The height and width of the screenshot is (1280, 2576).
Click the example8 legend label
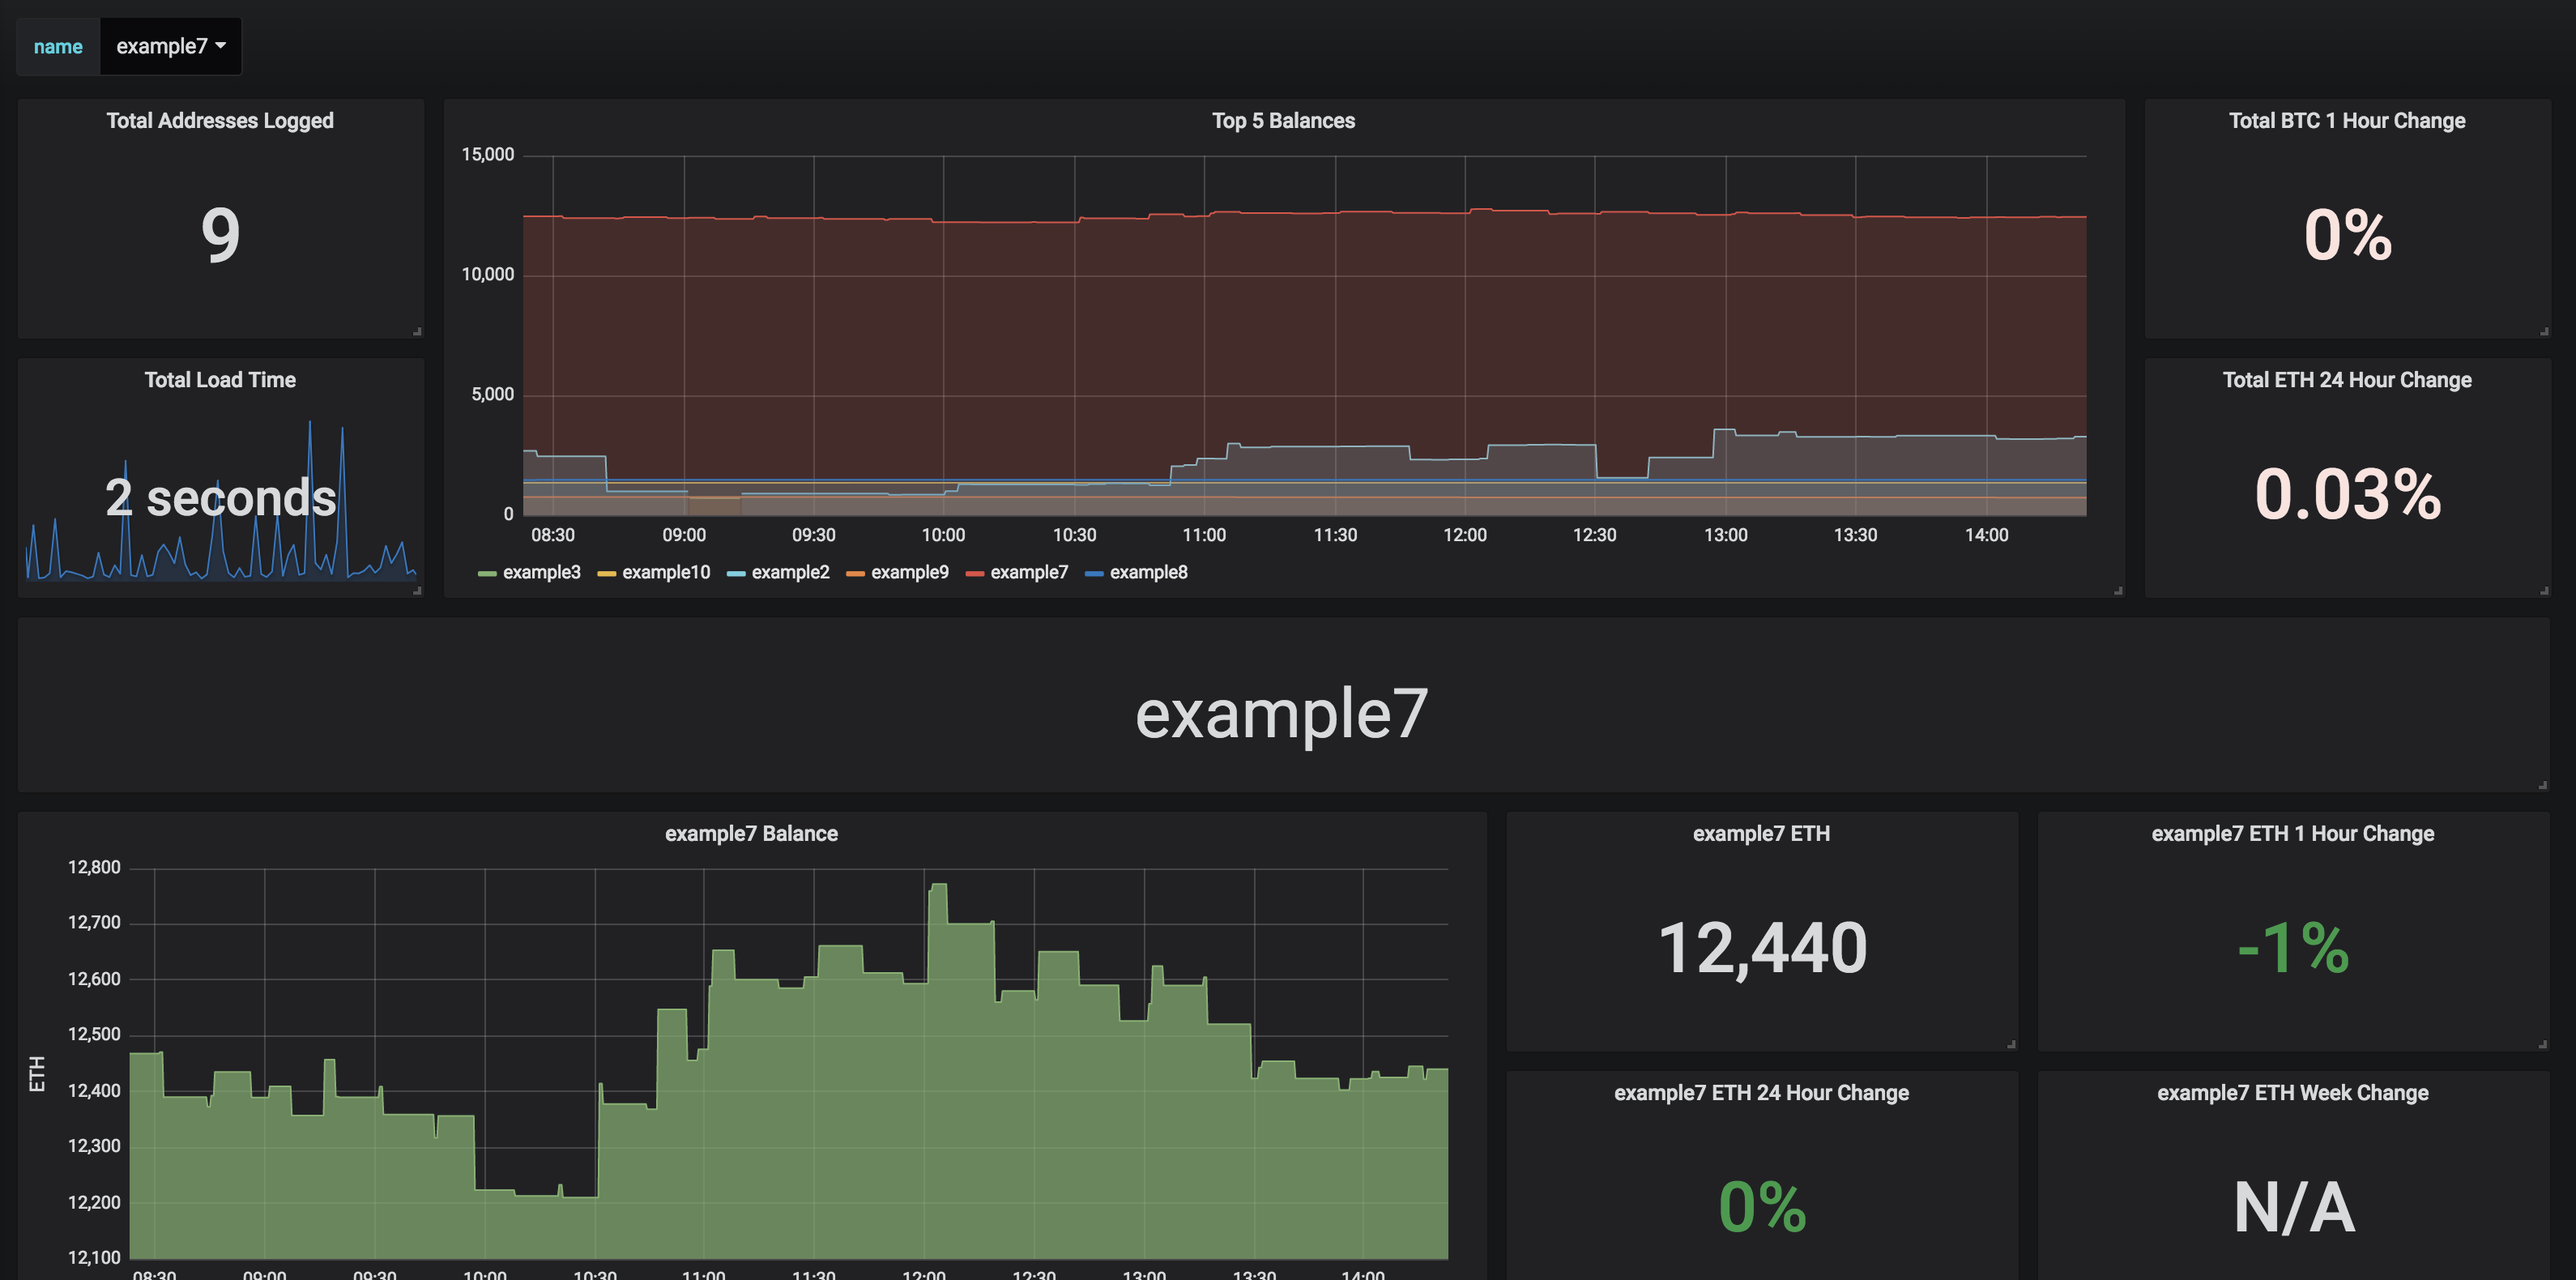tap(1148, 572)
